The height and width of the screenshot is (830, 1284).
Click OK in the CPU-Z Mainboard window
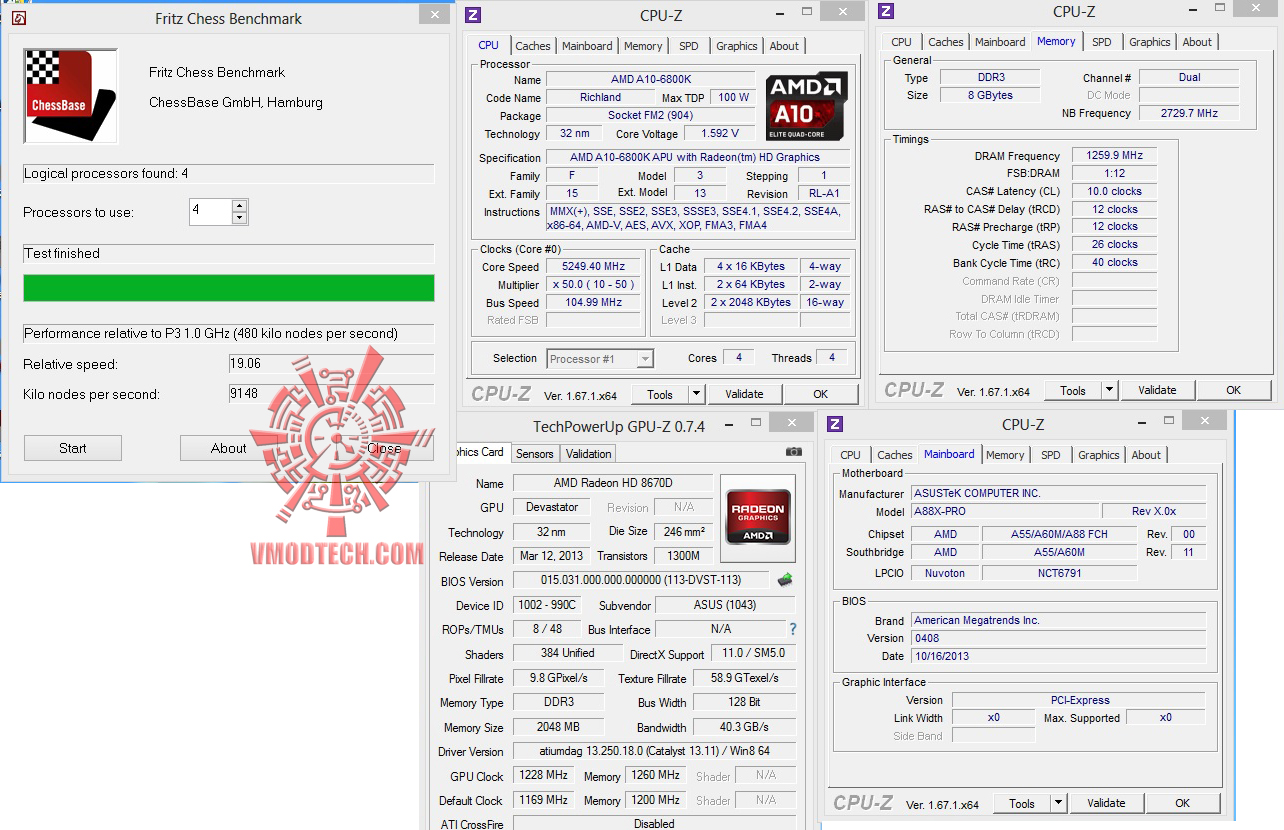click(1183, 803)
